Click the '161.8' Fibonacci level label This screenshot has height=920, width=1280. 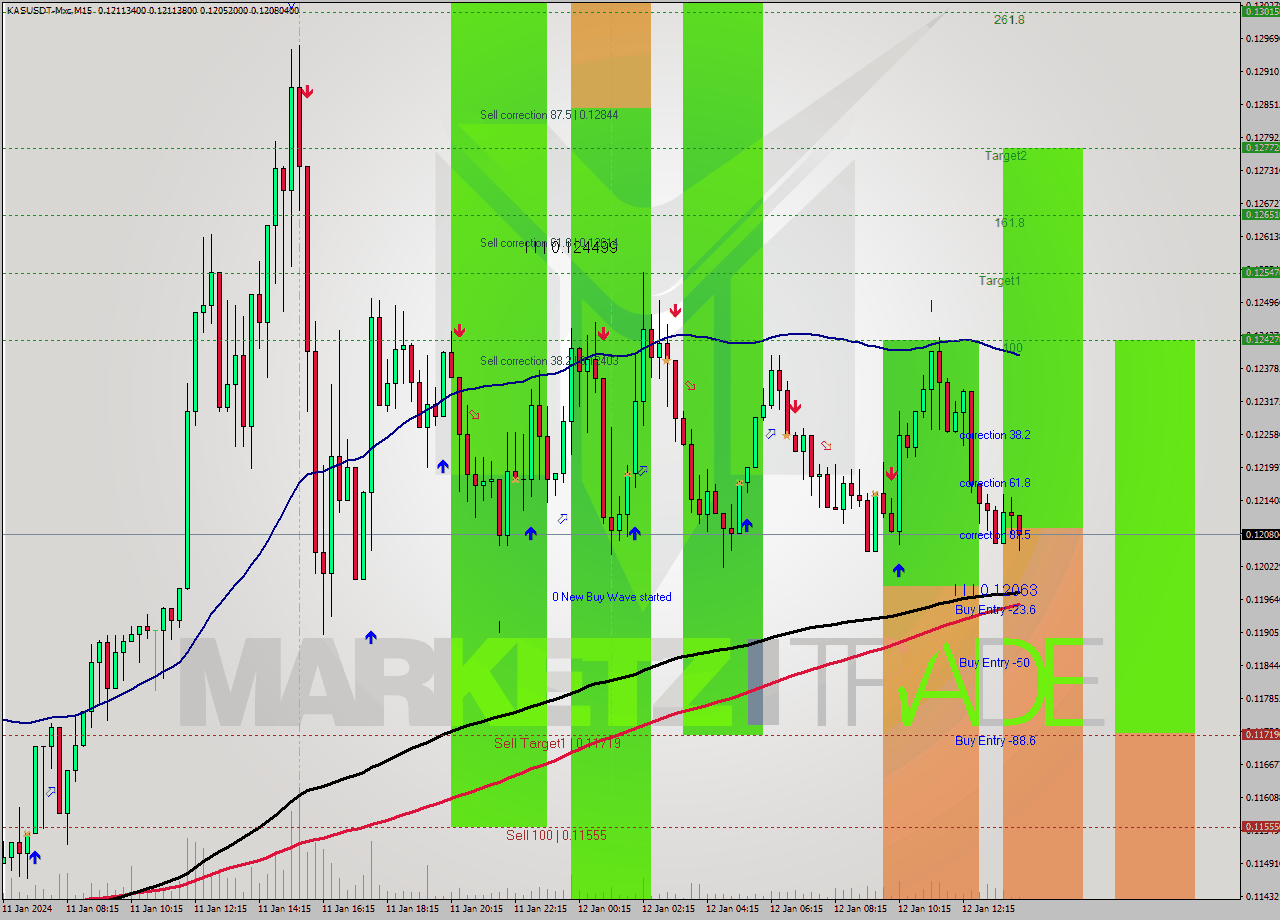coord(1009,223)
